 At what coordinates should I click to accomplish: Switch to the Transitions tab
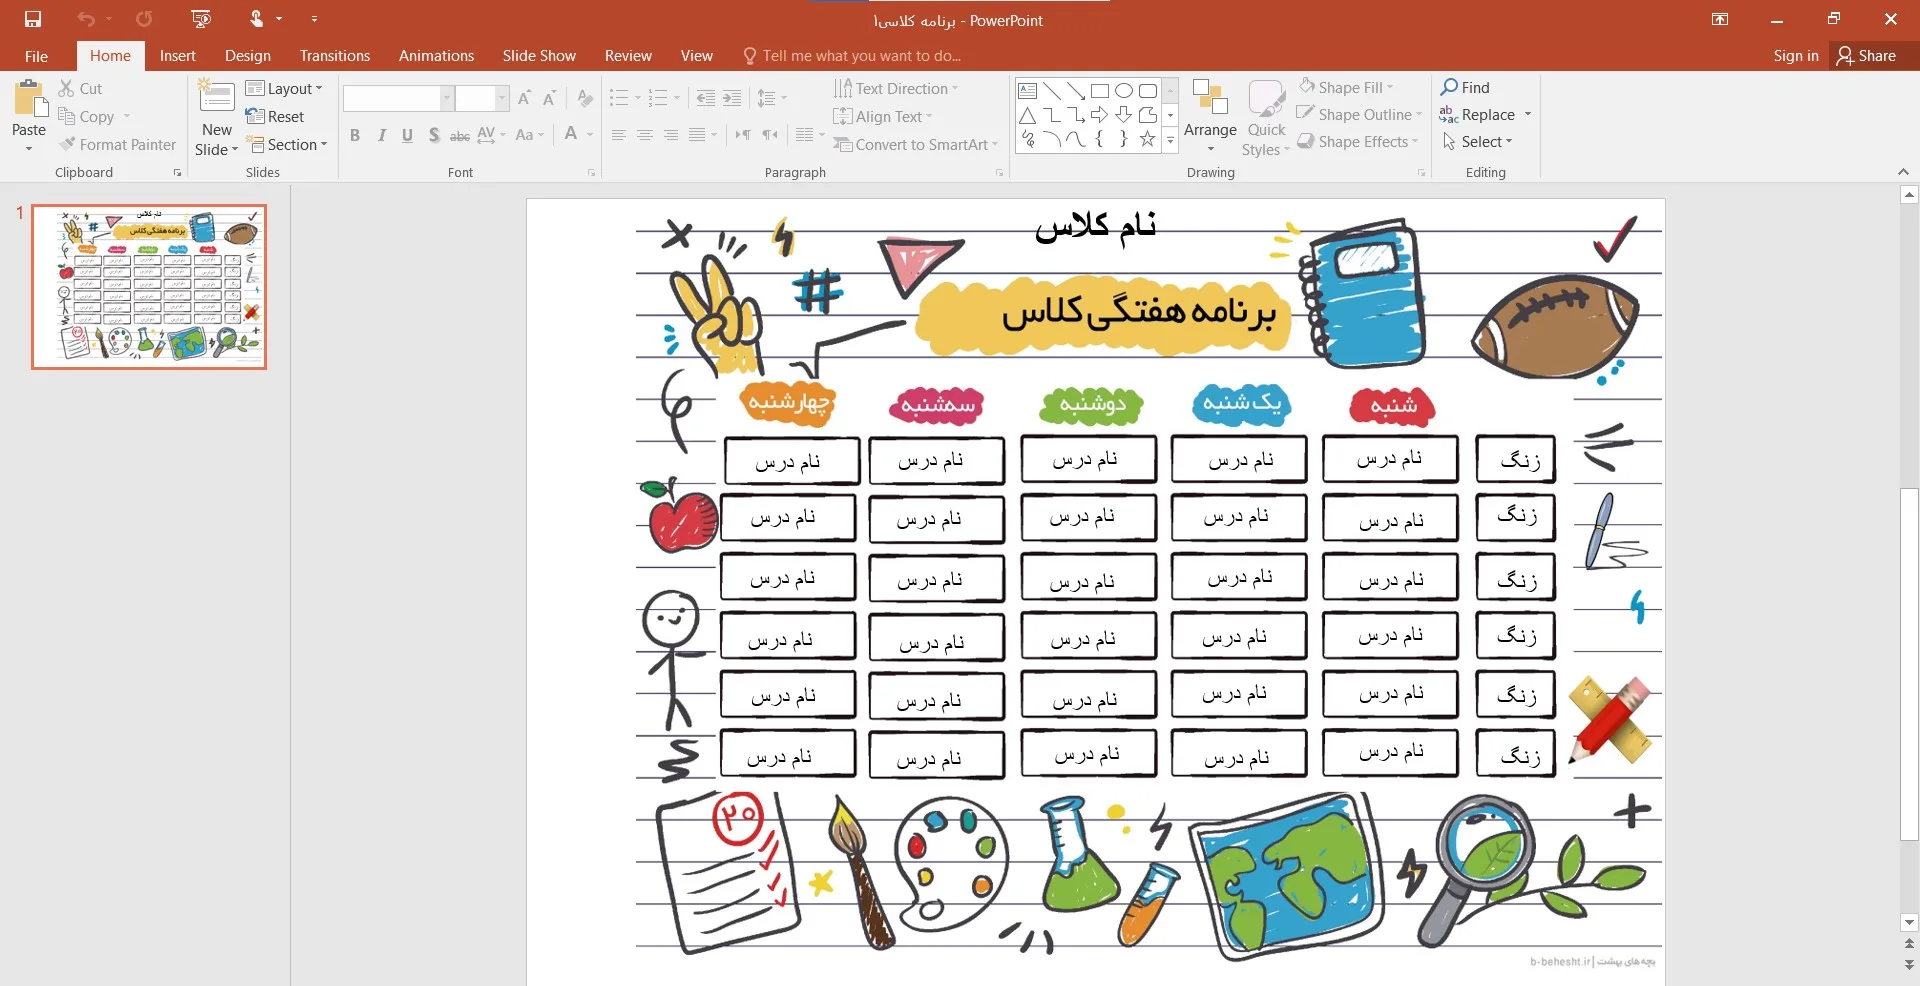click(335, 56)
